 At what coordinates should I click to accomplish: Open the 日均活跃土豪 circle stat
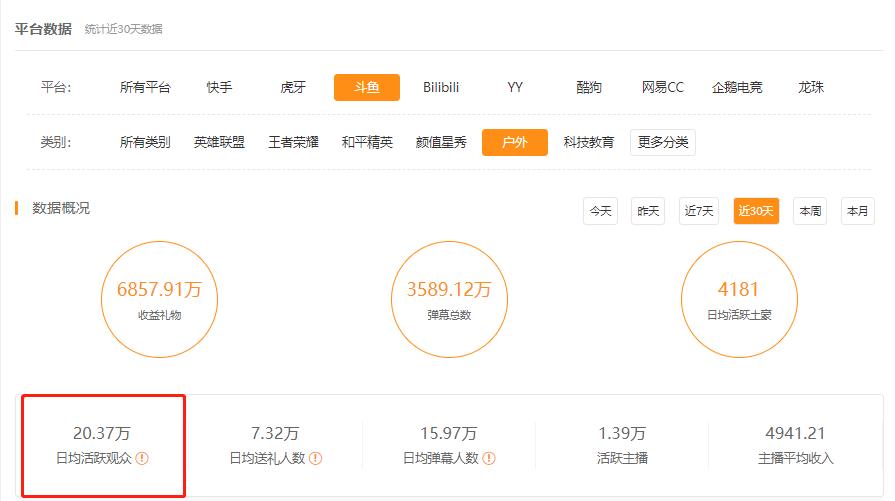click(x=738, y=298)
